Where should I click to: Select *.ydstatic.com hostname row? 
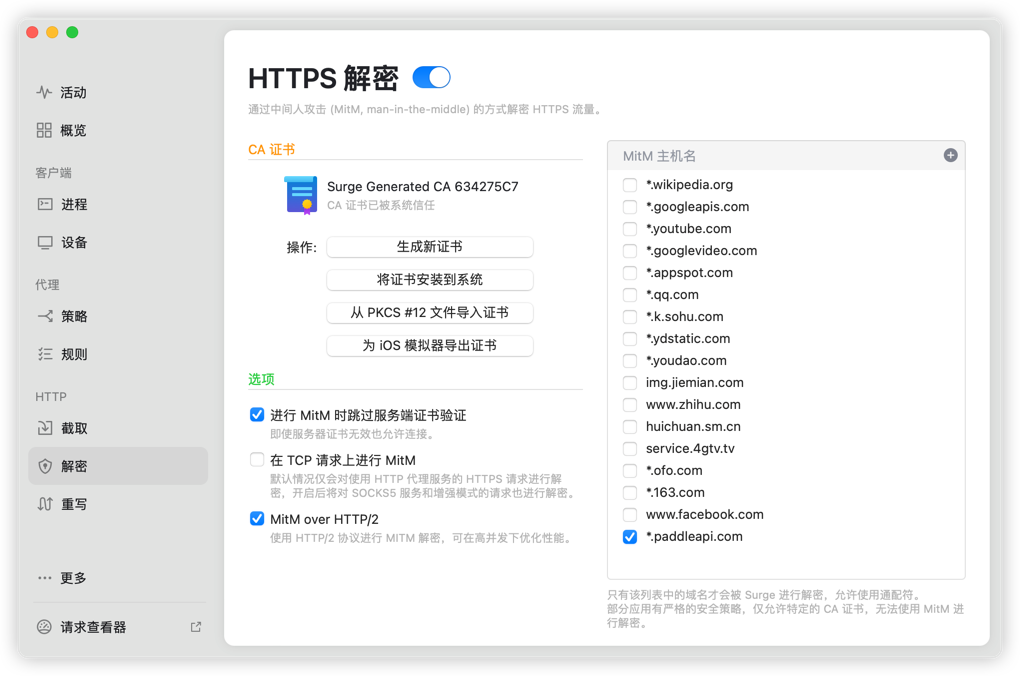click(786, 339)
